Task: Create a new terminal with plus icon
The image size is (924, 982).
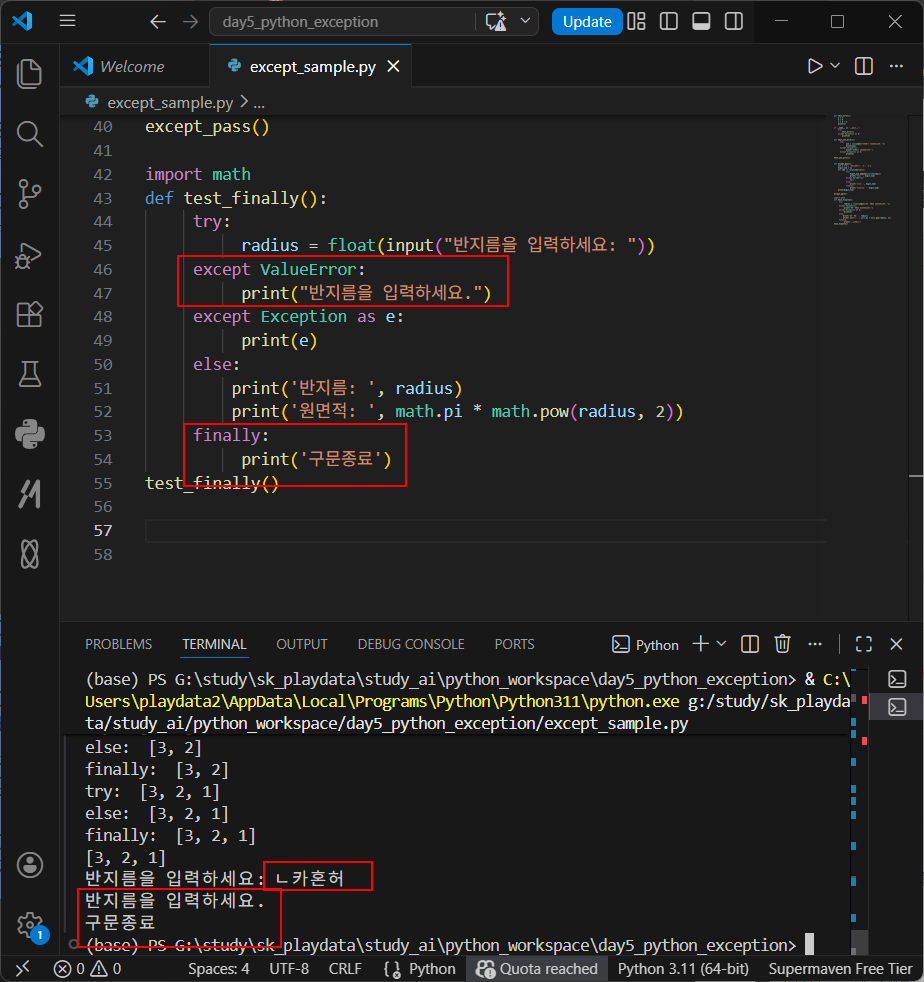Action: pyautogui.click(x=701, y=644)
